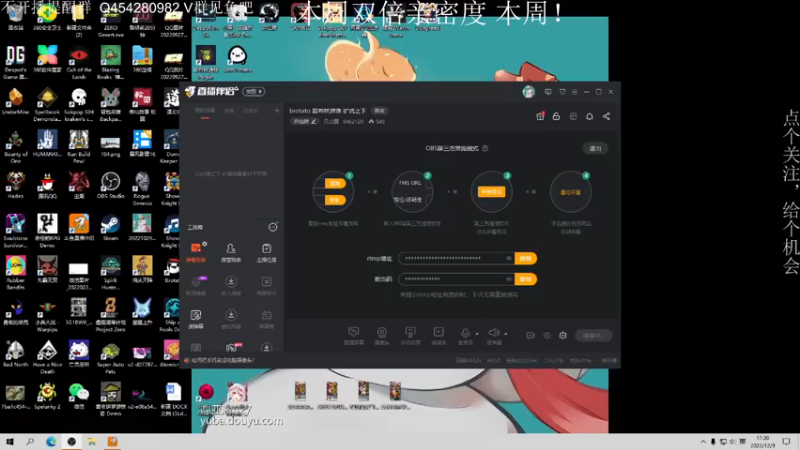Open the Spelunky 2 desktop shortcut
This screenshot has width=800, height=450.
[x=47, y=396]
